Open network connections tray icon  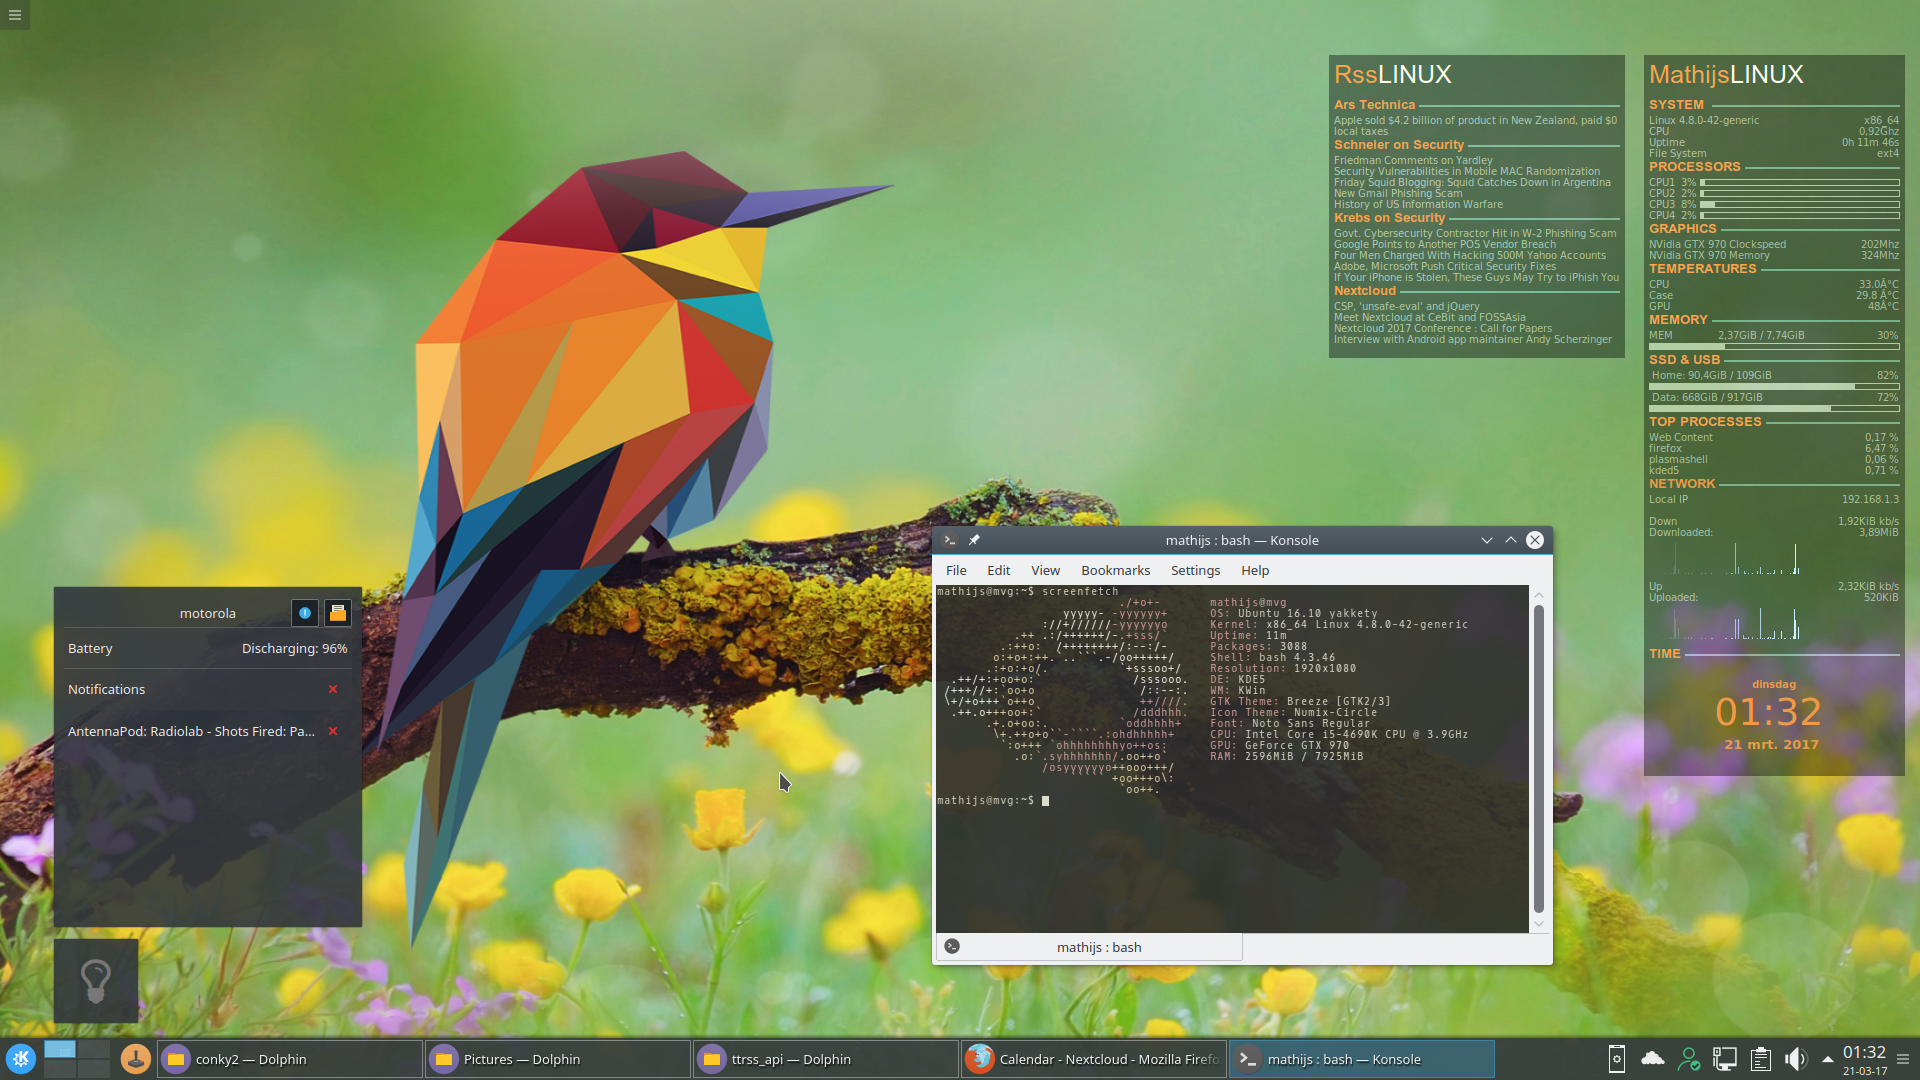point(1724,1059)
